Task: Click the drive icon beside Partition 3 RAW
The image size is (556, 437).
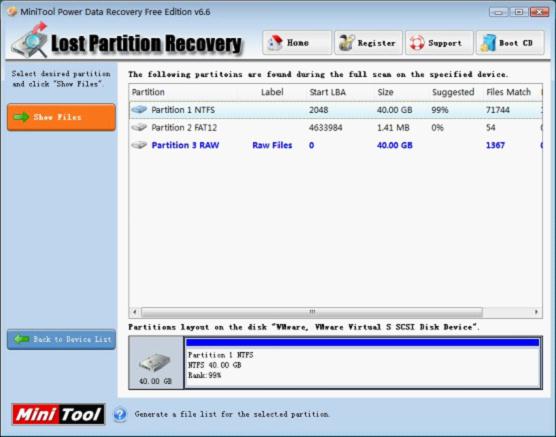Action: click(x=139, y=145)
